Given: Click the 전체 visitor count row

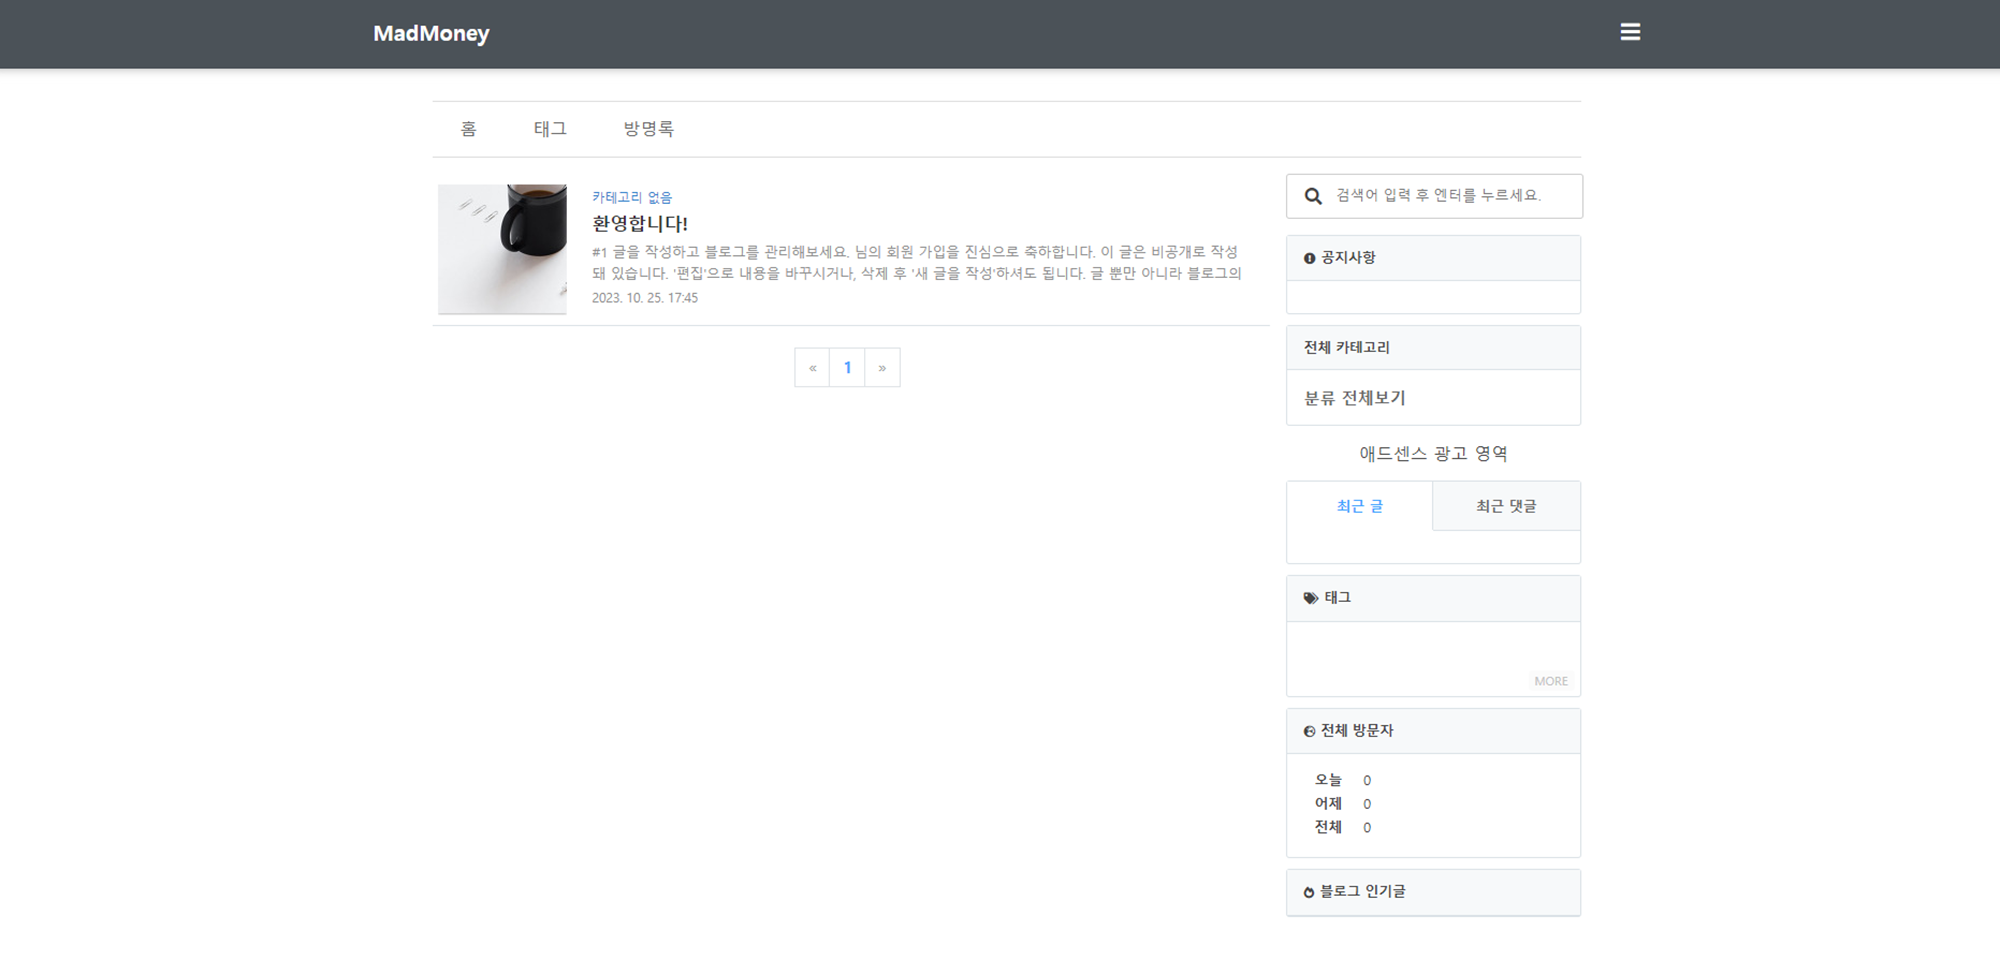Looking at the screenshot, I should click(1343, 827).
